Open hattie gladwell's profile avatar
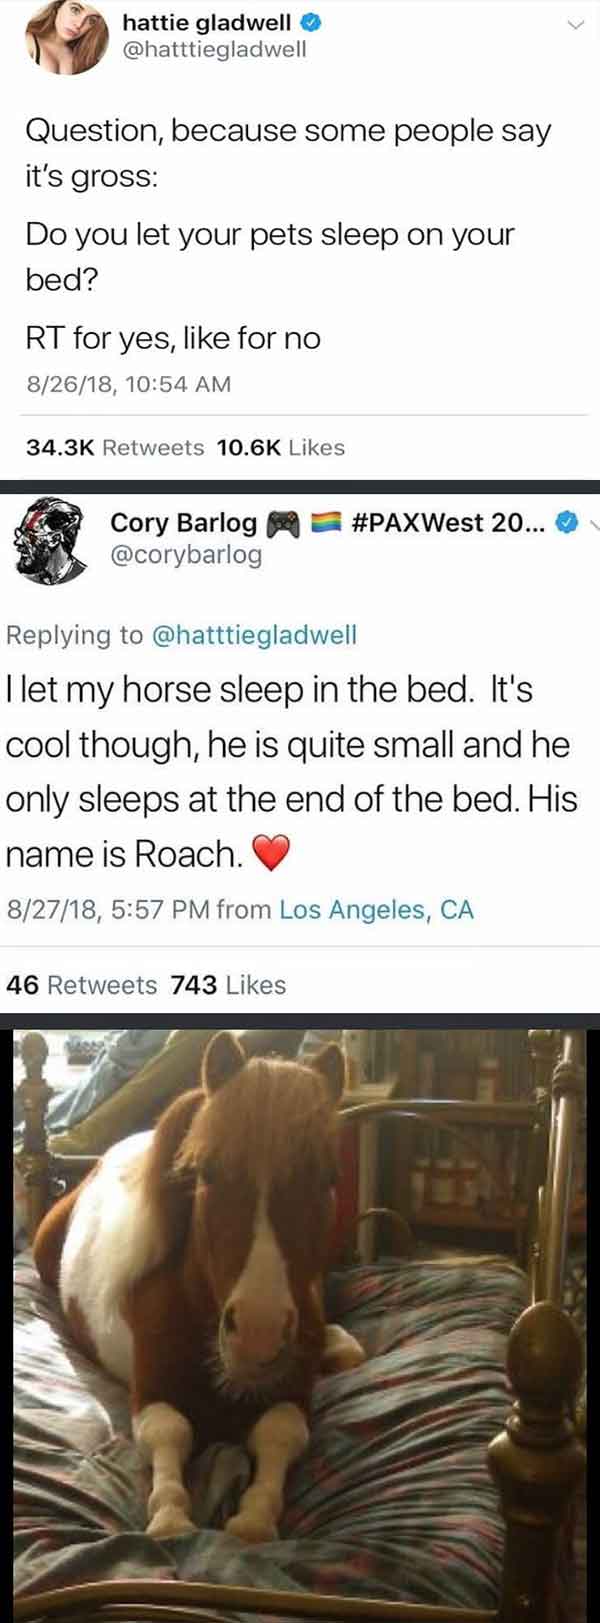The image size is (600, 1623). coord(66,36)
